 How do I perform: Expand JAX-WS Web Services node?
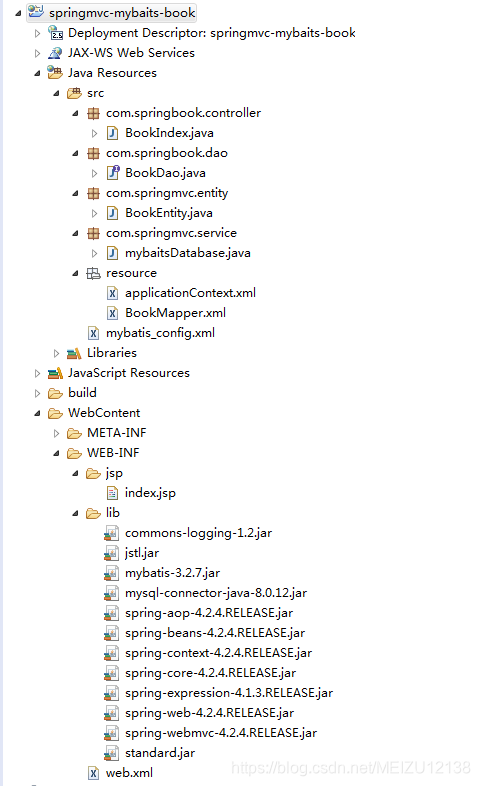click(38, 53)
